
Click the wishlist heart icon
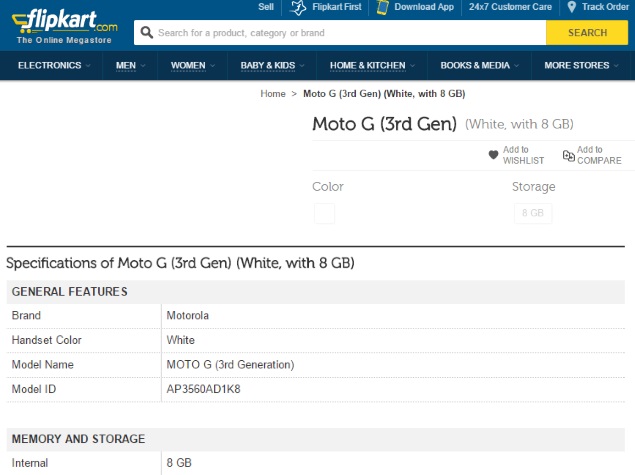(x=493, y=155)
